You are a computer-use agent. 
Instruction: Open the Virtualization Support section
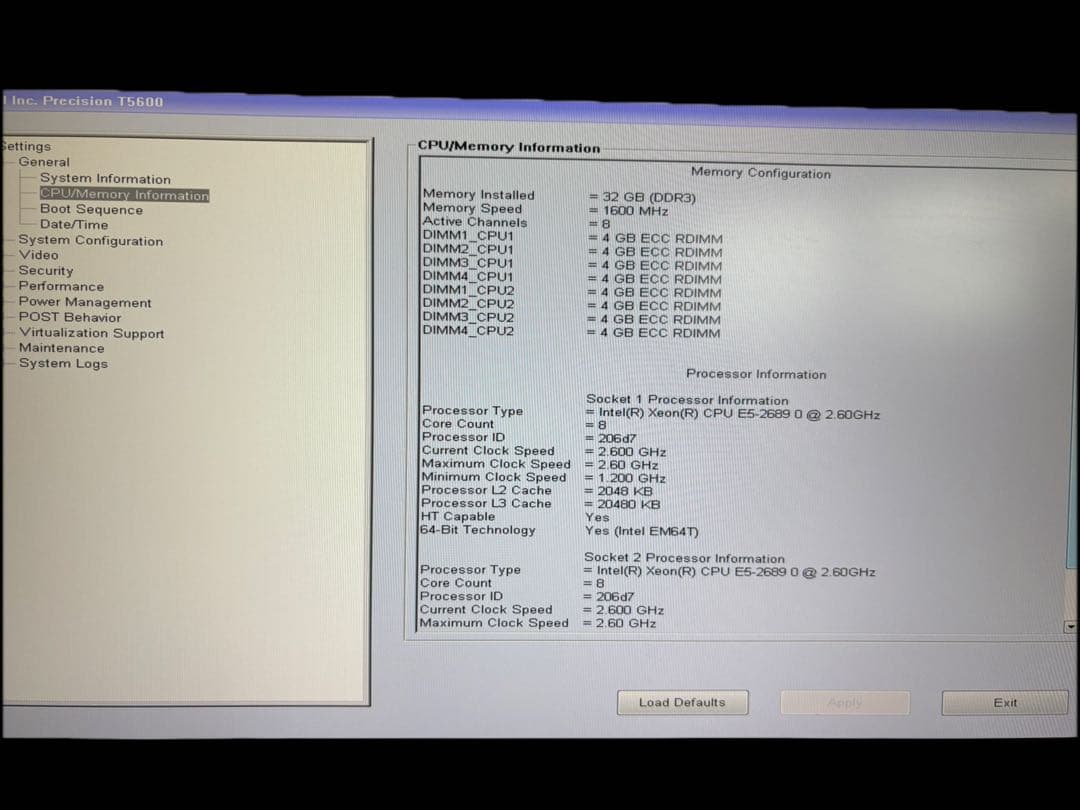tap(91, 332)
